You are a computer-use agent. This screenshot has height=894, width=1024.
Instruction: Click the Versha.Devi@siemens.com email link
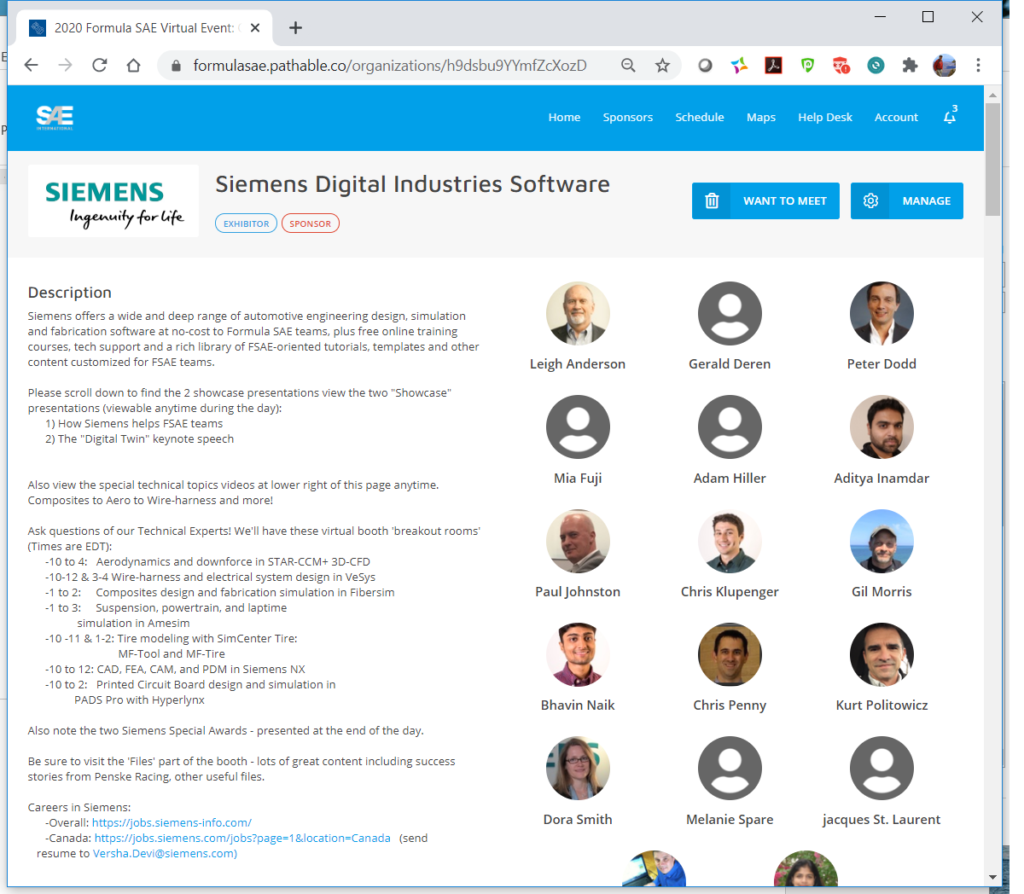[165, 854]
